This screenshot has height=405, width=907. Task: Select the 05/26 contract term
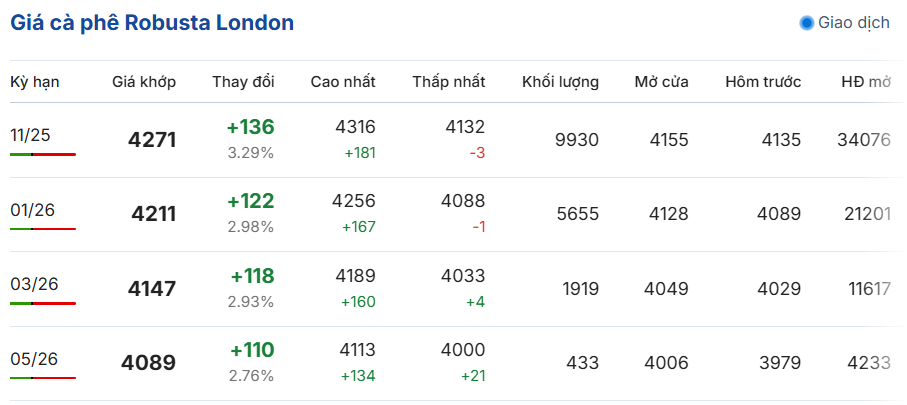point(34,359)
